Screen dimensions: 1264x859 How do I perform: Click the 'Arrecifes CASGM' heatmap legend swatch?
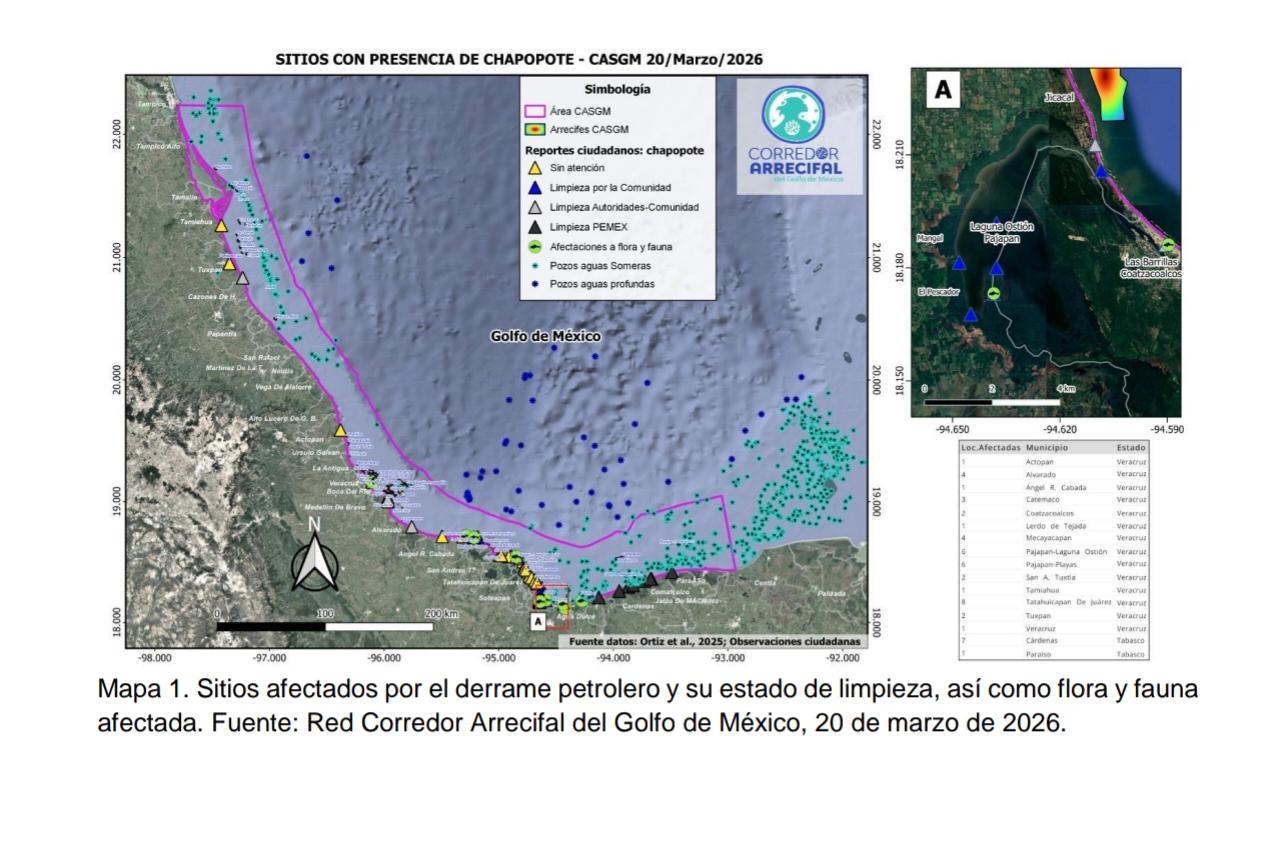tap(535, 130)
